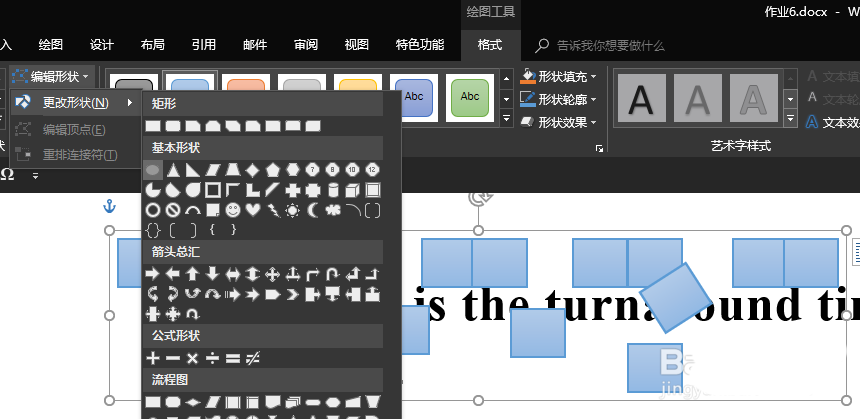Select the parallelogram basic shape
The width and height of the screenshot is (860, 419).
click(212, 170)
